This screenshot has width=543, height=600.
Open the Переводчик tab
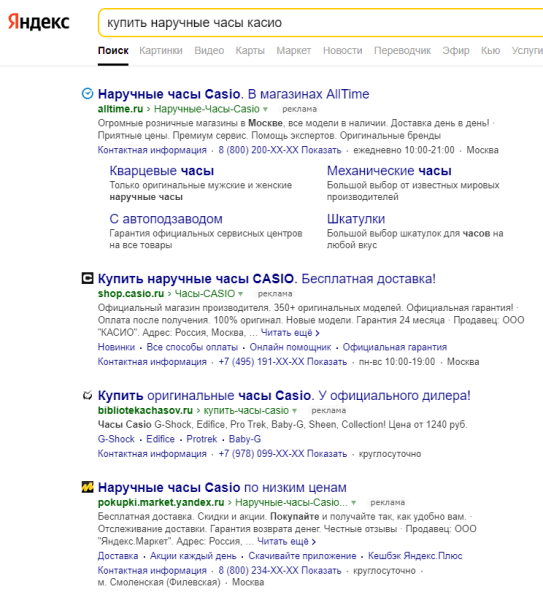pyautogui.click(x=402, y=51)
